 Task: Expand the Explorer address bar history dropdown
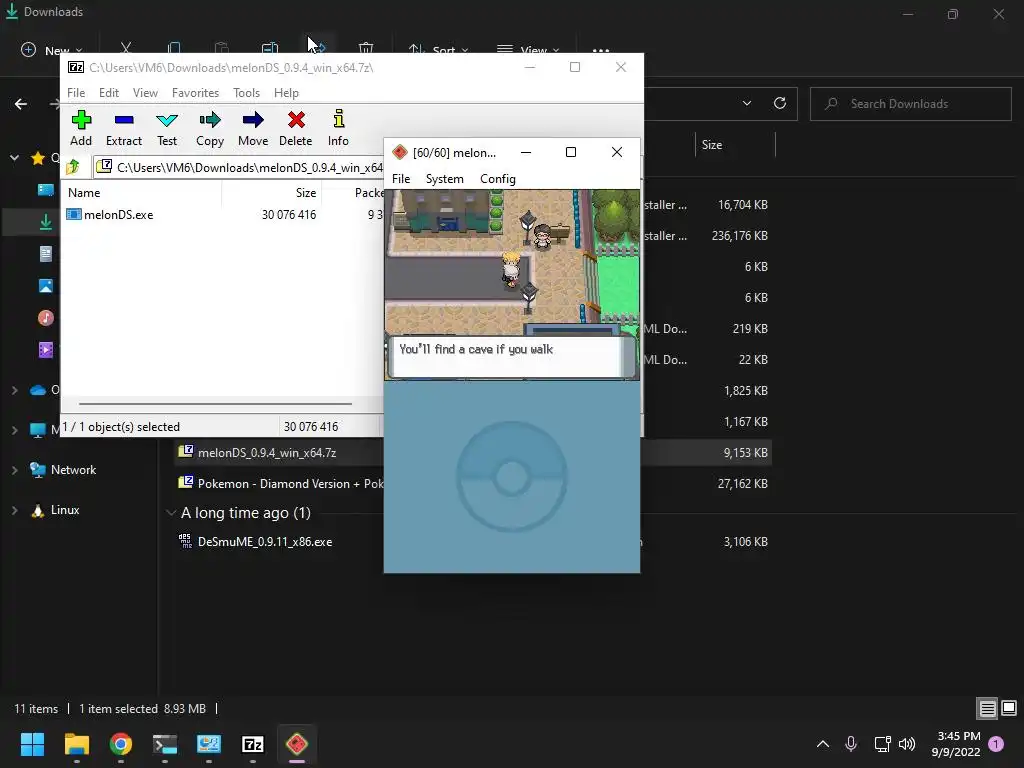[746, 103]
